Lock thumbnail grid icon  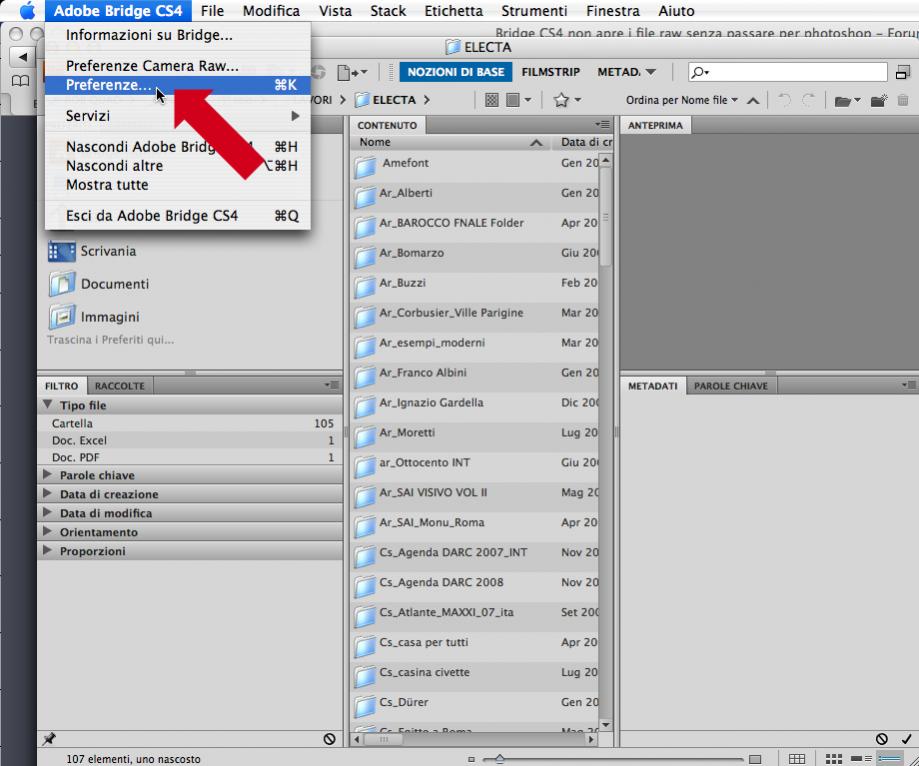tap(797, 759)
